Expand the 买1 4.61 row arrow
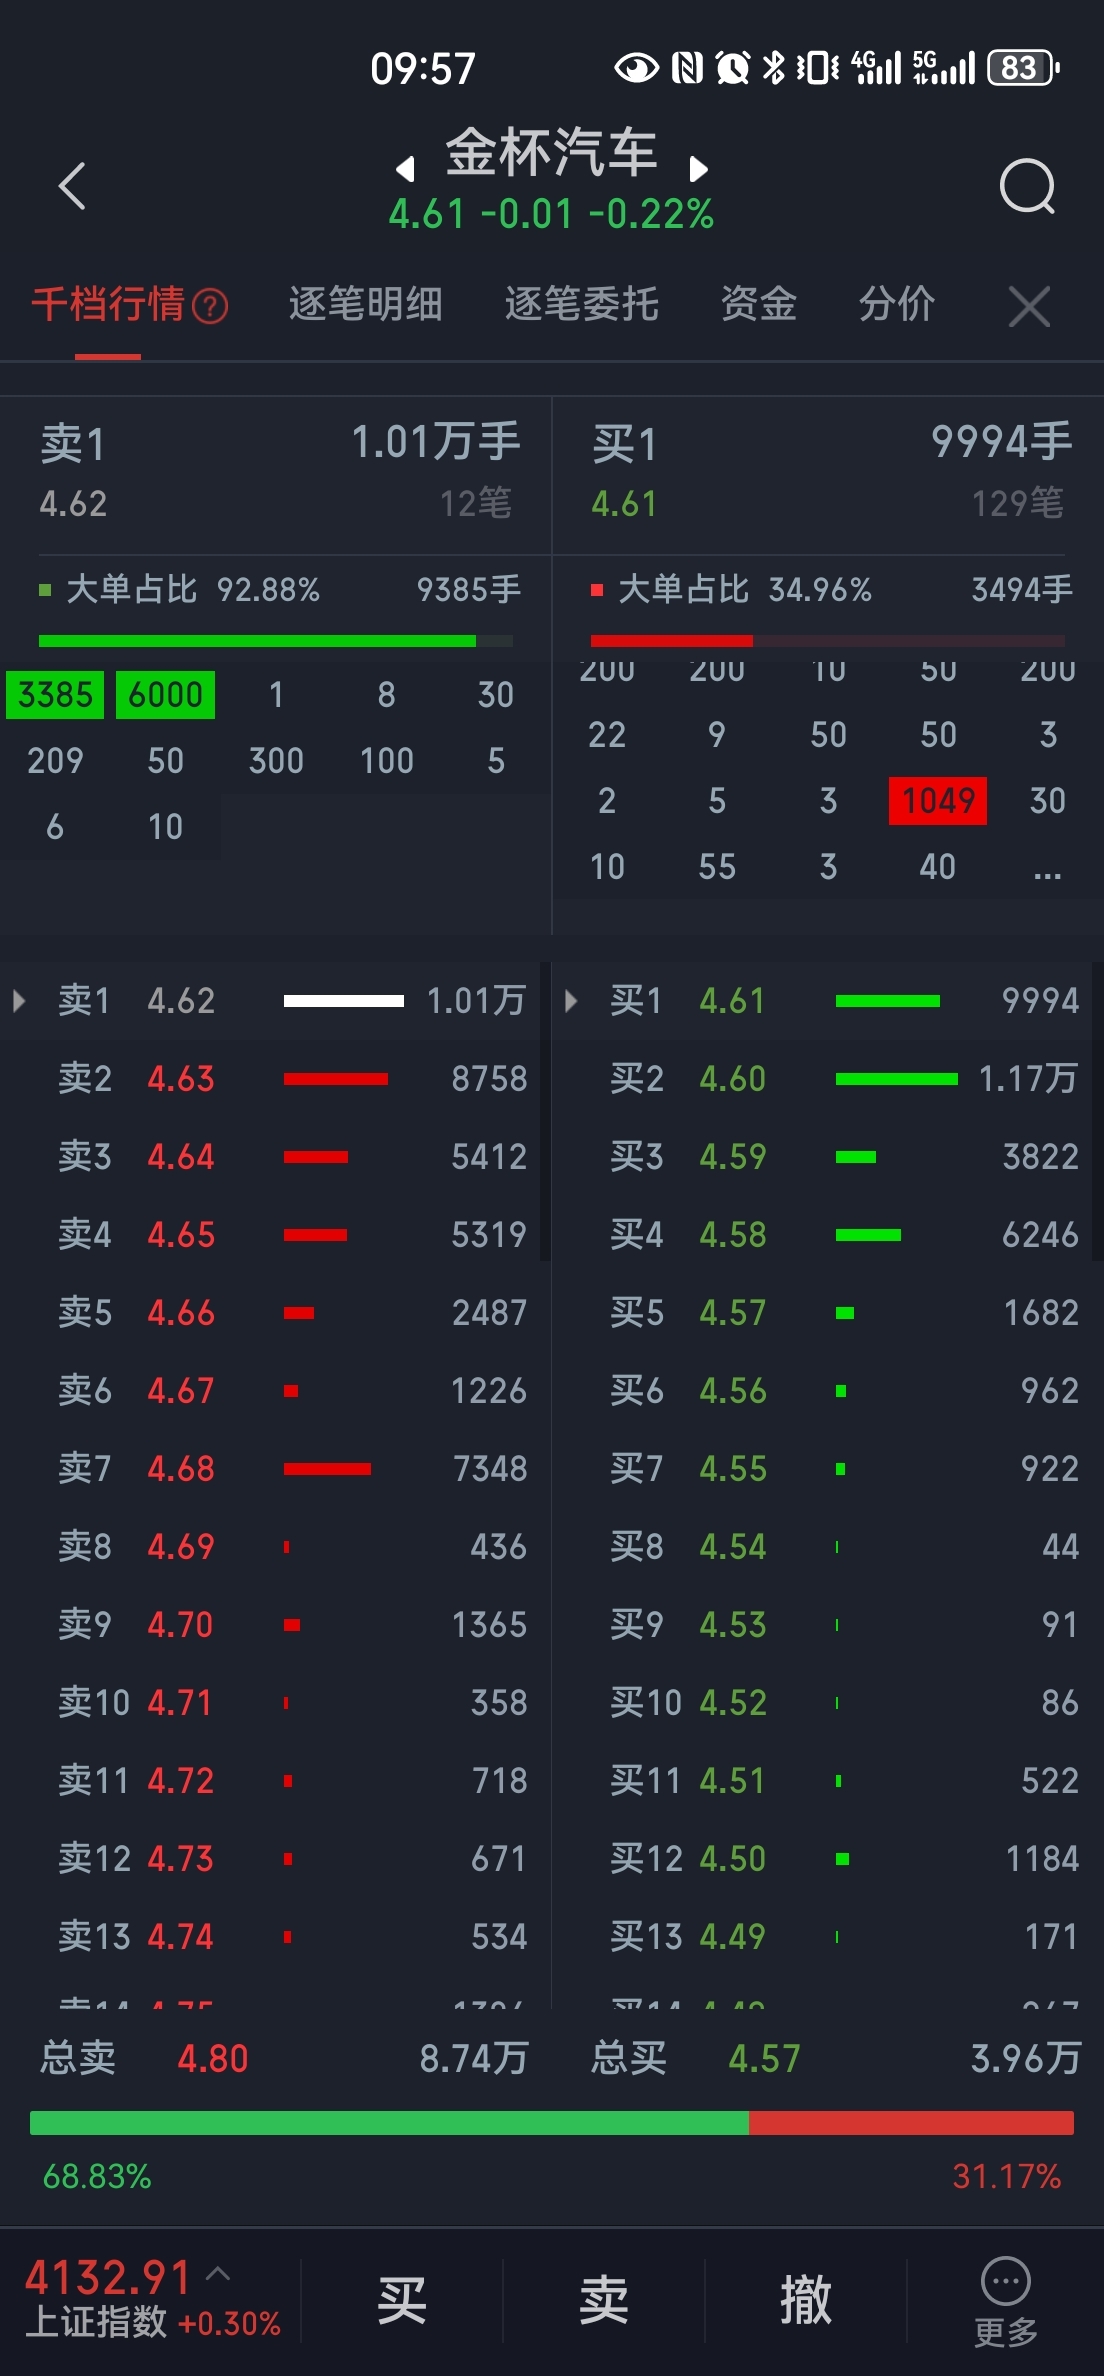 point(570,1001)
